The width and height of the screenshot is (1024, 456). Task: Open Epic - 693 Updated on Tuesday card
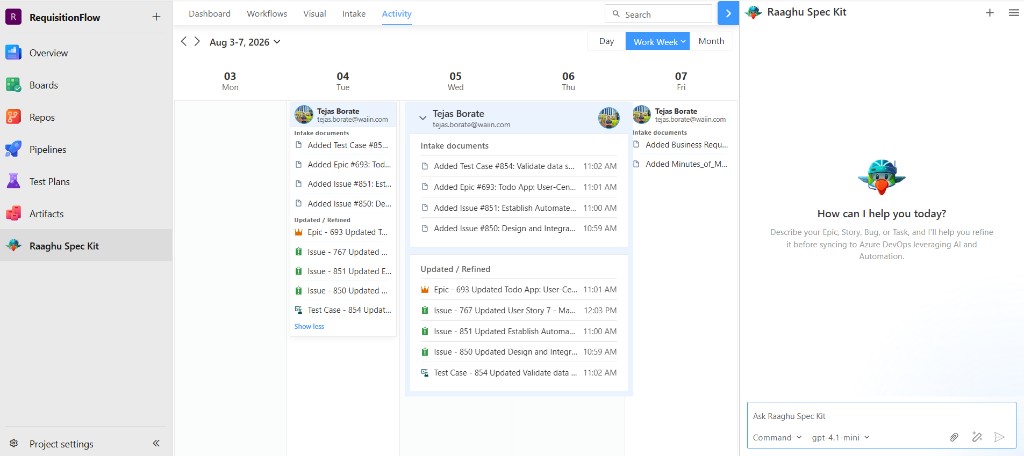[x=342, y=232]
